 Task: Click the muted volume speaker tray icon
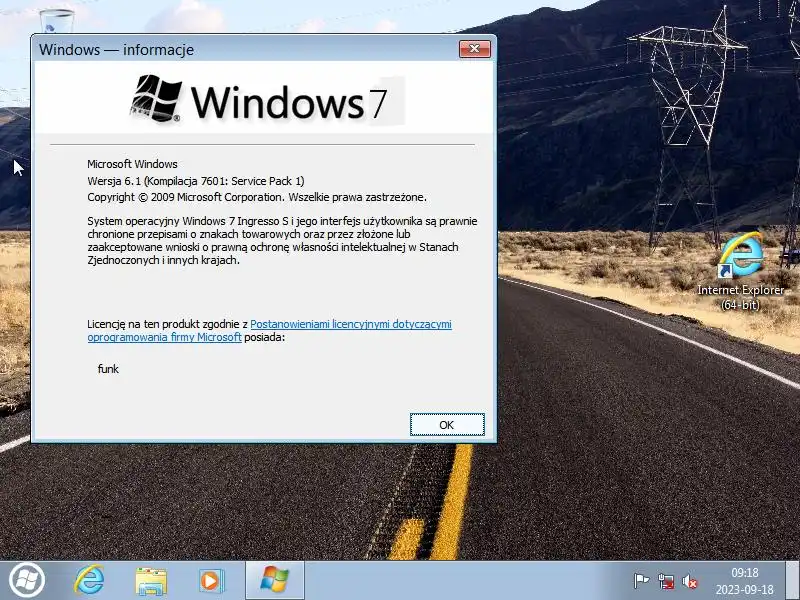[690, 581]
